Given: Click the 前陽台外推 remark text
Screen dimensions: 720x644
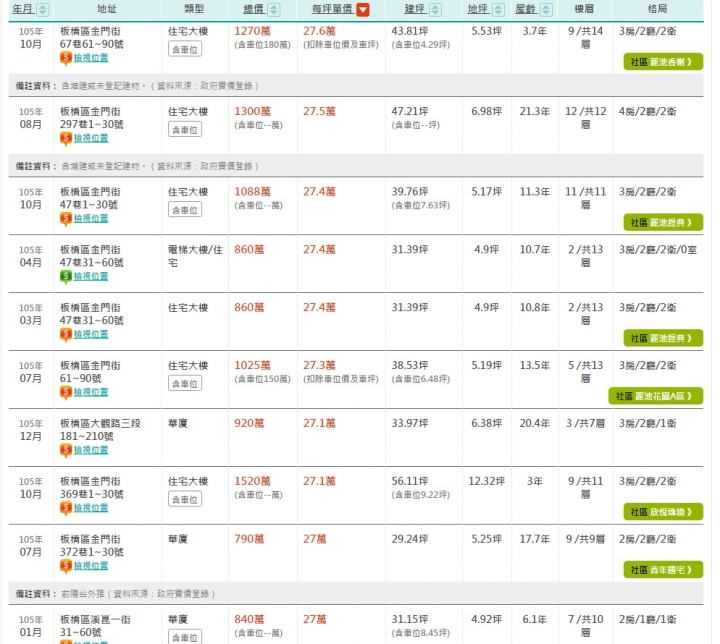Looking at the screenshot, I should pyautogui.click(x=83, y=594).
